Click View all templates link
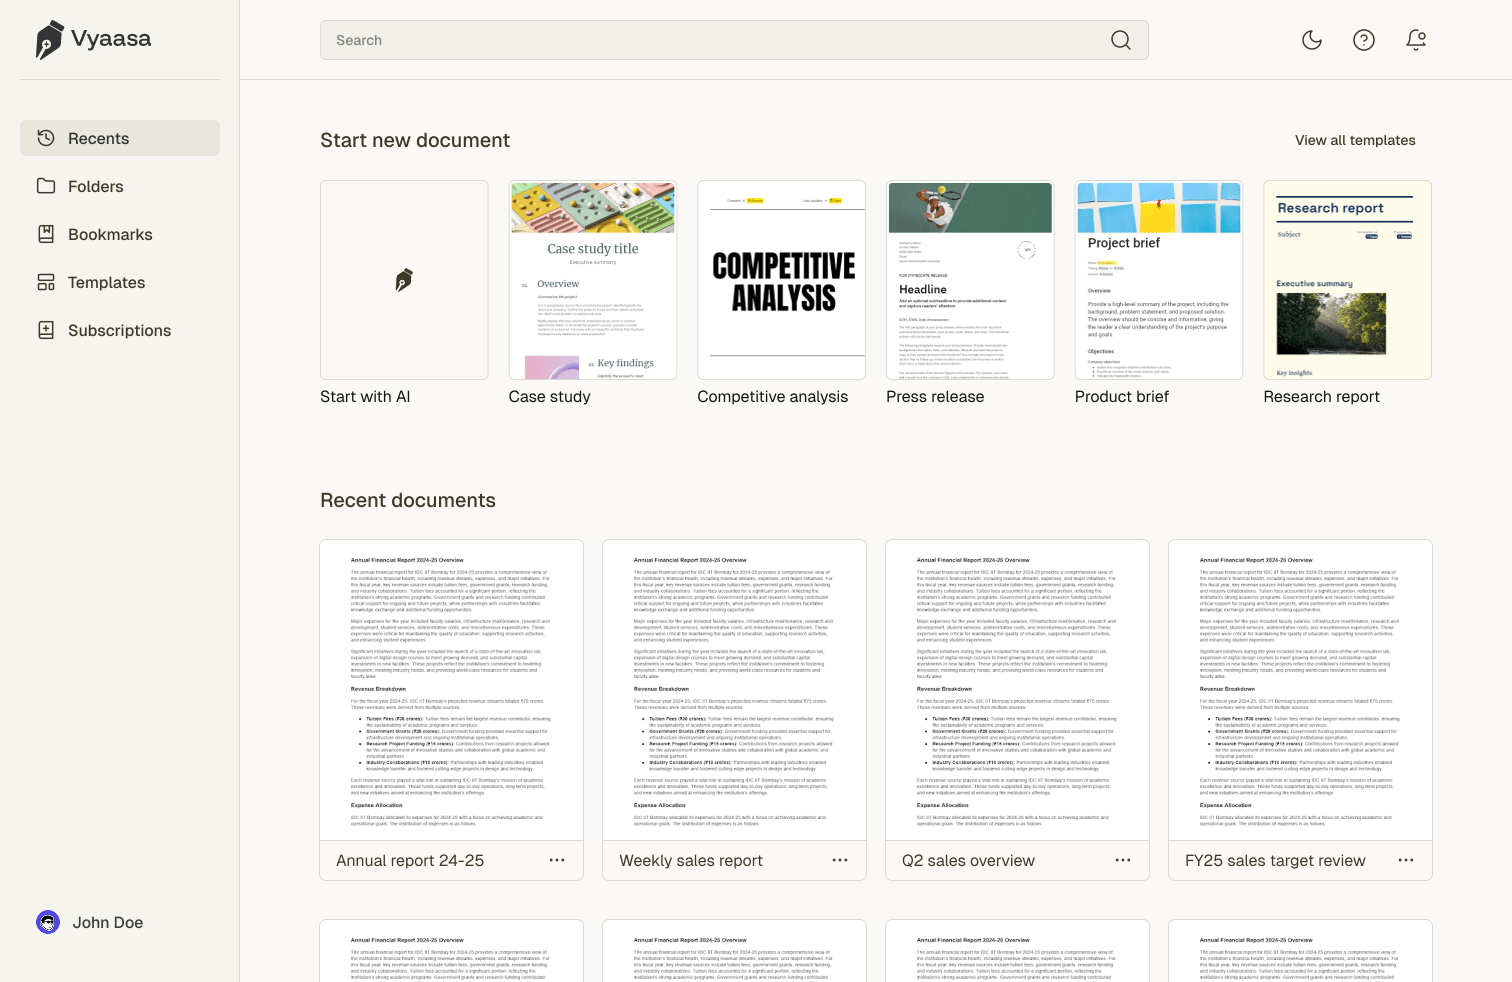The width and height of the screenshot is (1512, 982). coord(1355,140)
